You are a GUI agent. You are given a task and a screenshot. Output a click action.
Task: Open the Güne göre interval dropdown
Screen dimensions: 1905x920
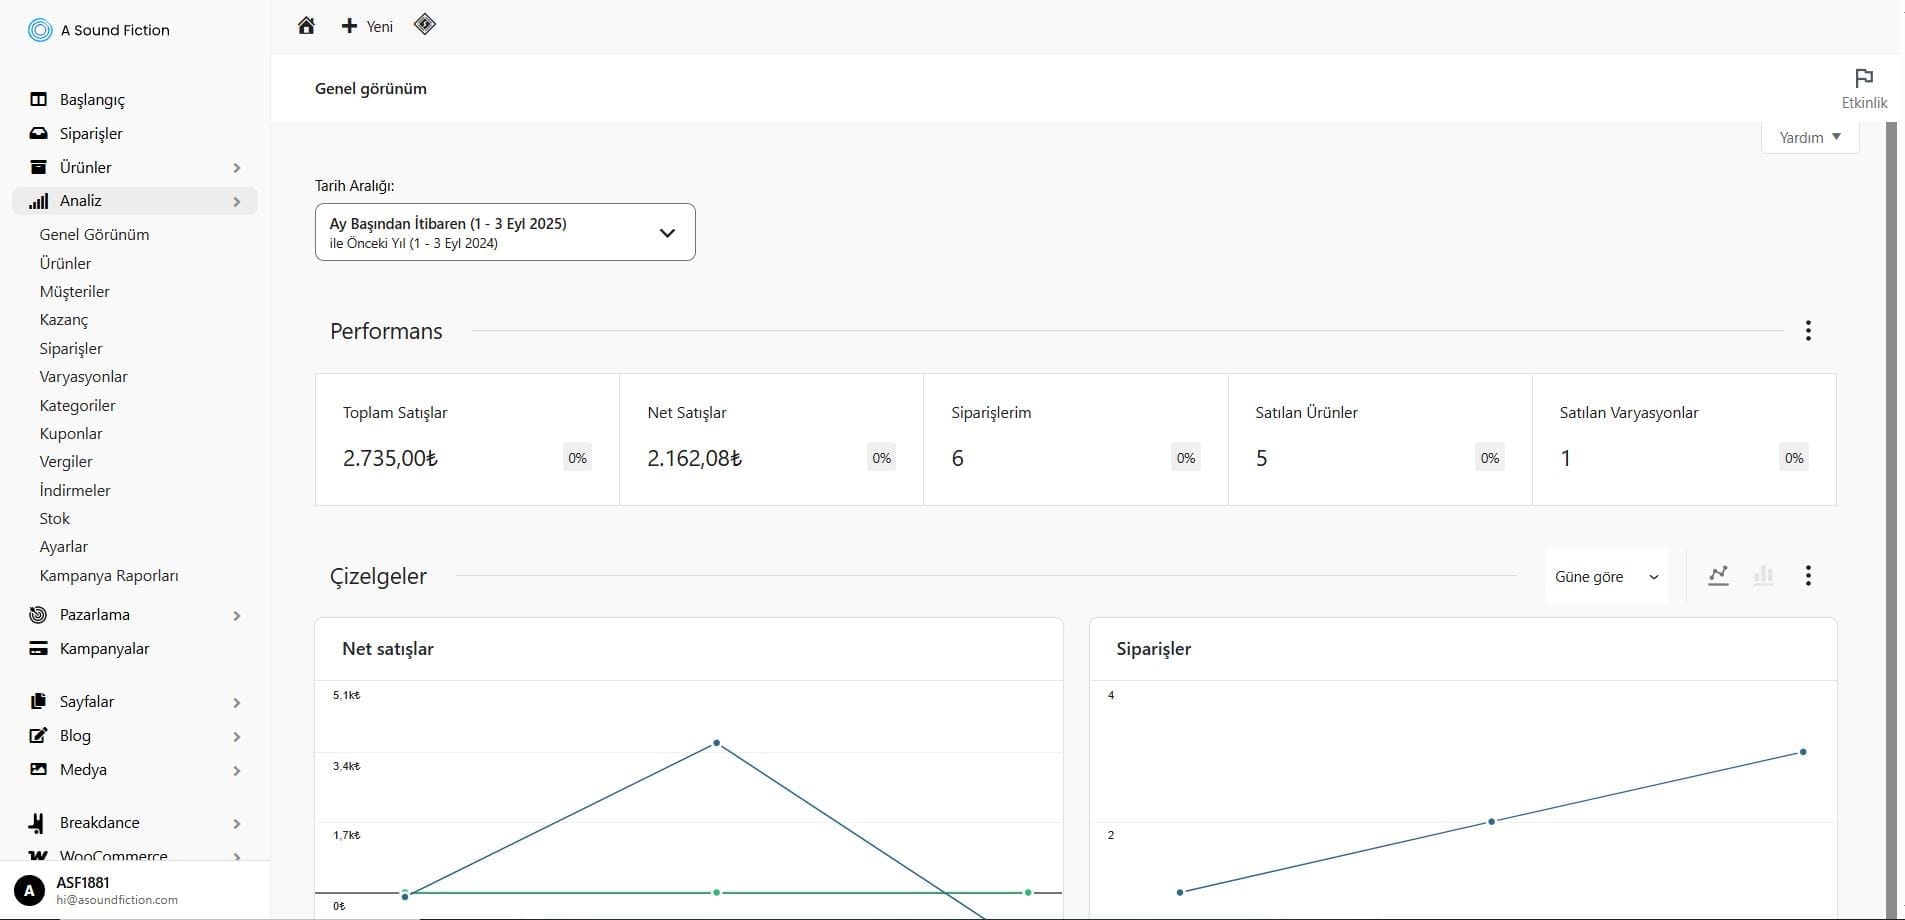(x=1605, y=577)
